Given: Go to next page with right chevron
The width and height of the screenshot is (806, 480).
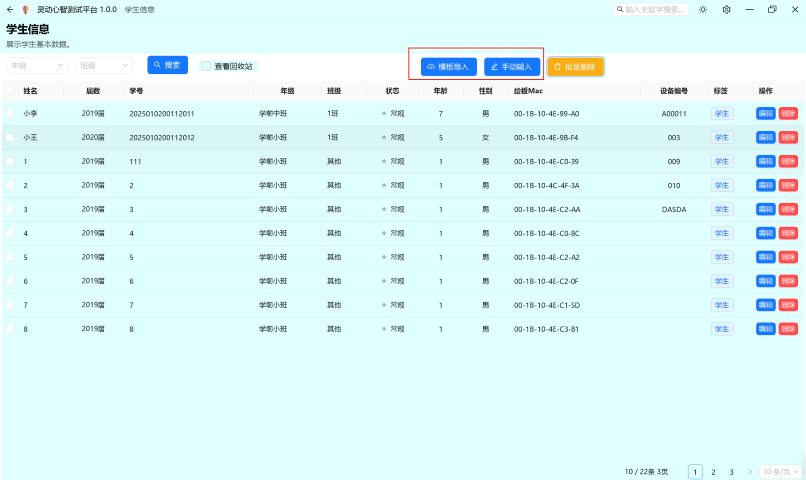Looking at the screenshot, I should [x=749, y=472].
